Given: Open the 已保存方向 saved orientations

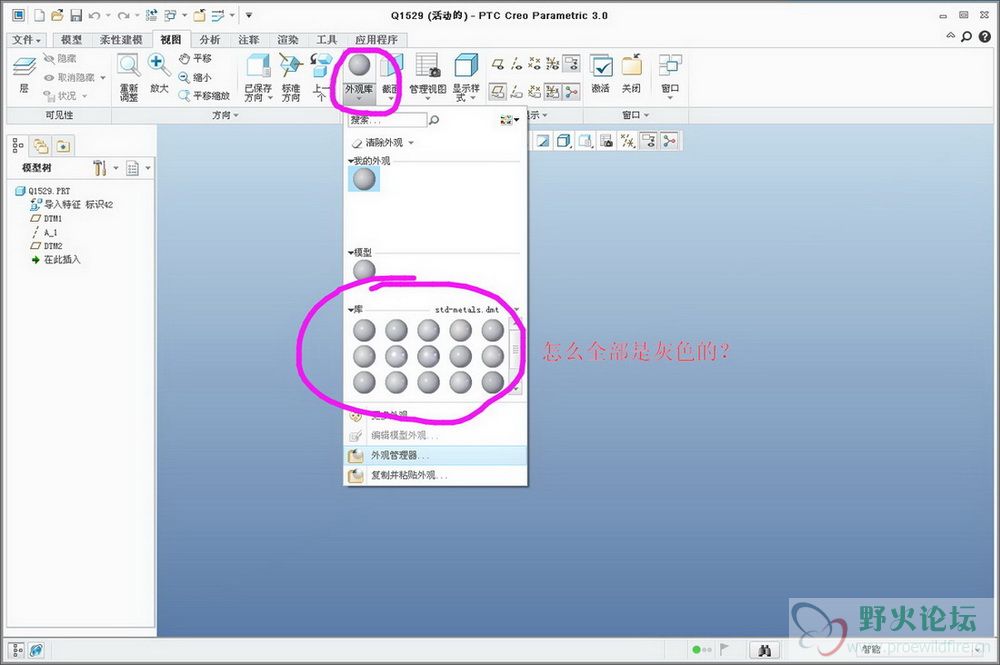Looking at the screenshot, I should [258, 78].
